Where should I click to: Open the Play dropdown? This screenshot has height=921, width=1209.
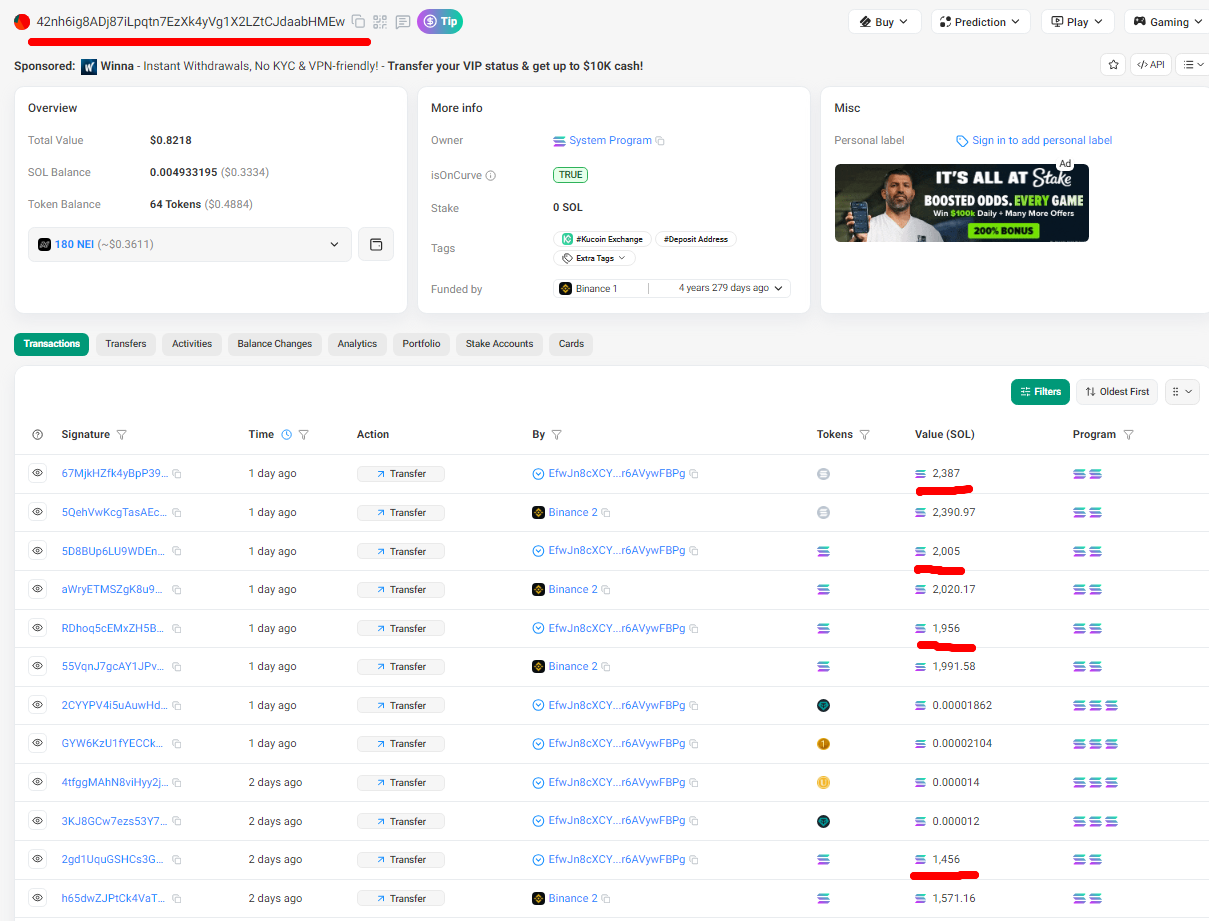click(x=1077, y=21)
